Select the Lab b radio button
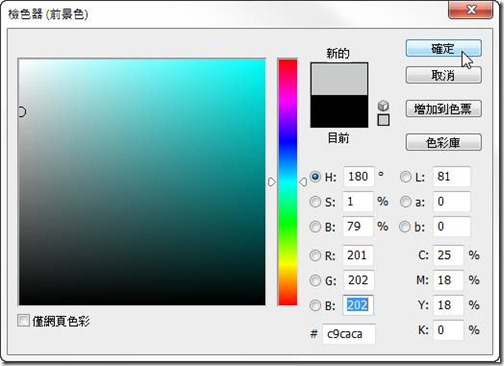The width and height of the screenshot is (504, 366). pos(405,227)
